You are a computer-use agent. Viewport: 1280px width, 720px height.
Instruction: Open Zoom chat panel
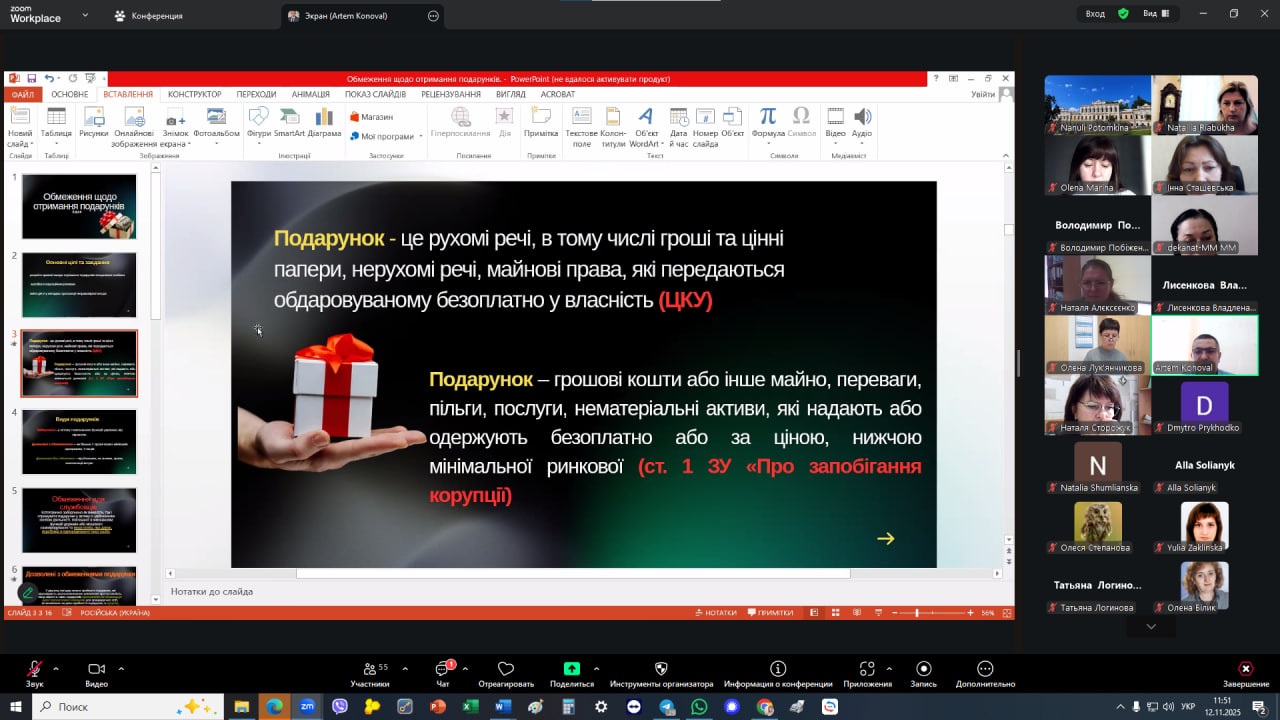(443, 670)
